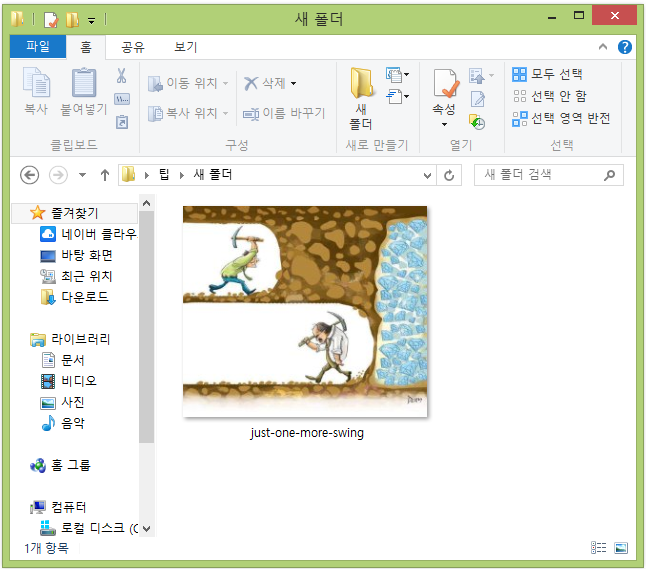Click 팁 in the address breadcrumb
Viewport: 646px width, 569px height.
point(164,175)
